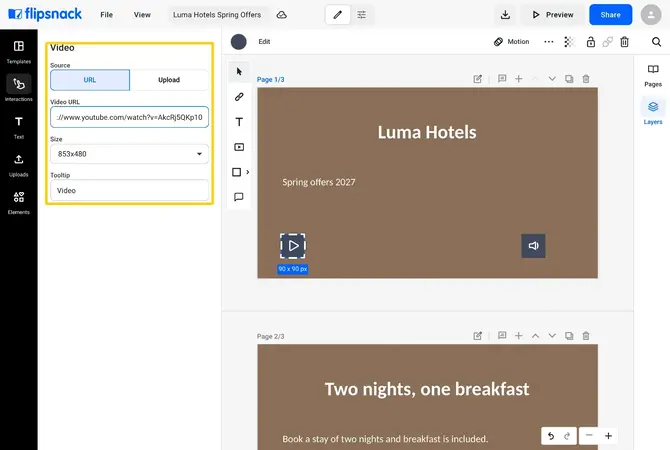The width and height of the screenshot is (670, 450).
Task: Delete Page 1/3
Action: click(586, 79)
